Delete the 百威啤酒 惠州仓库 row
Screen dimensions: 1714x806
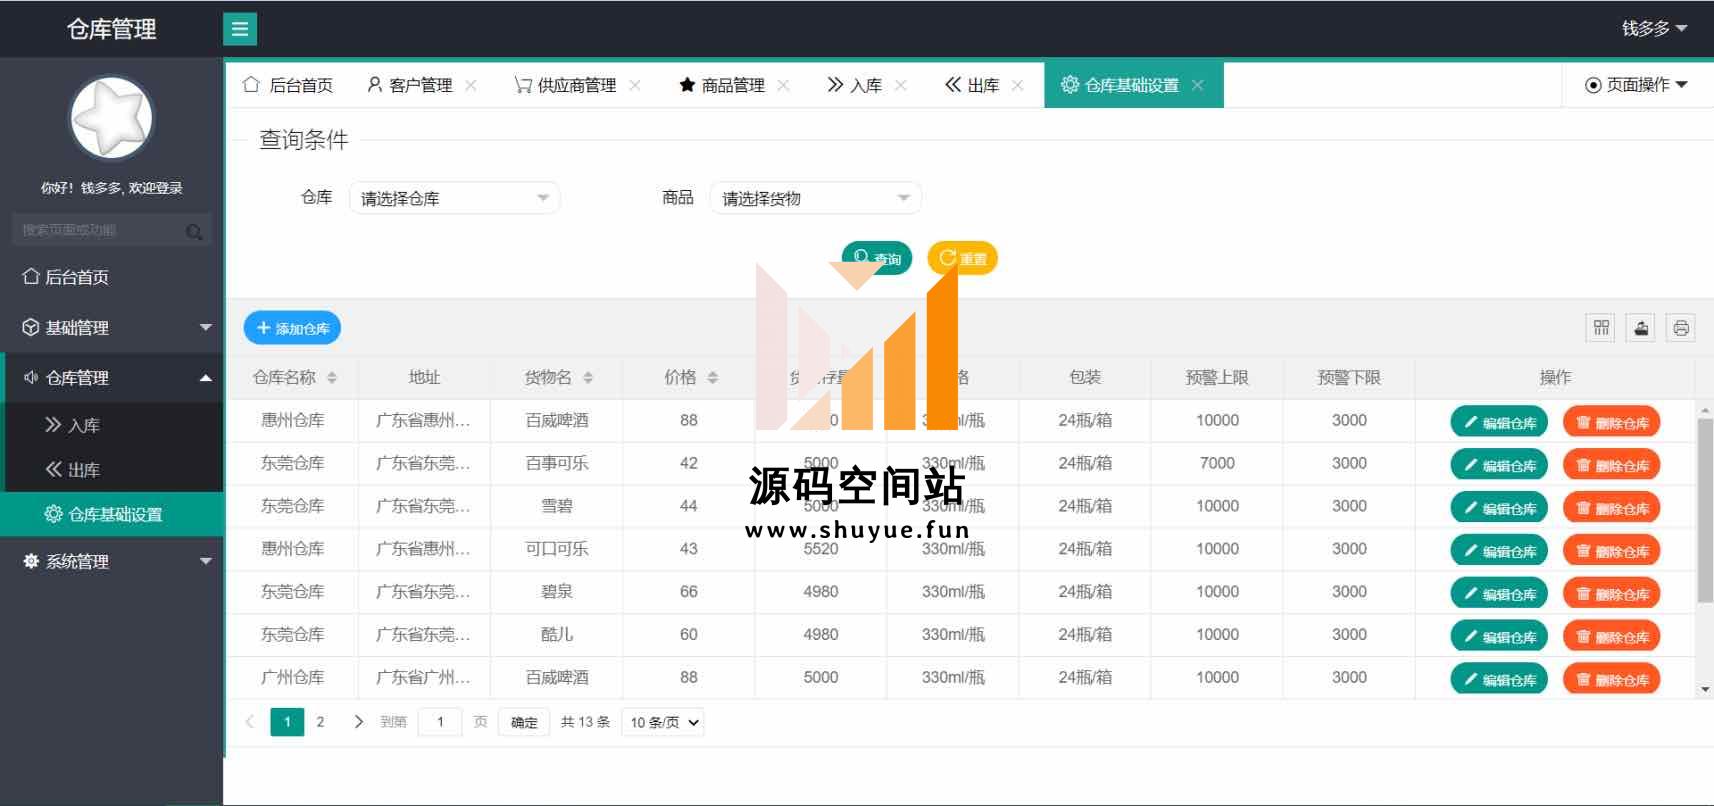pyautogui.click(x=1612, y=422)
